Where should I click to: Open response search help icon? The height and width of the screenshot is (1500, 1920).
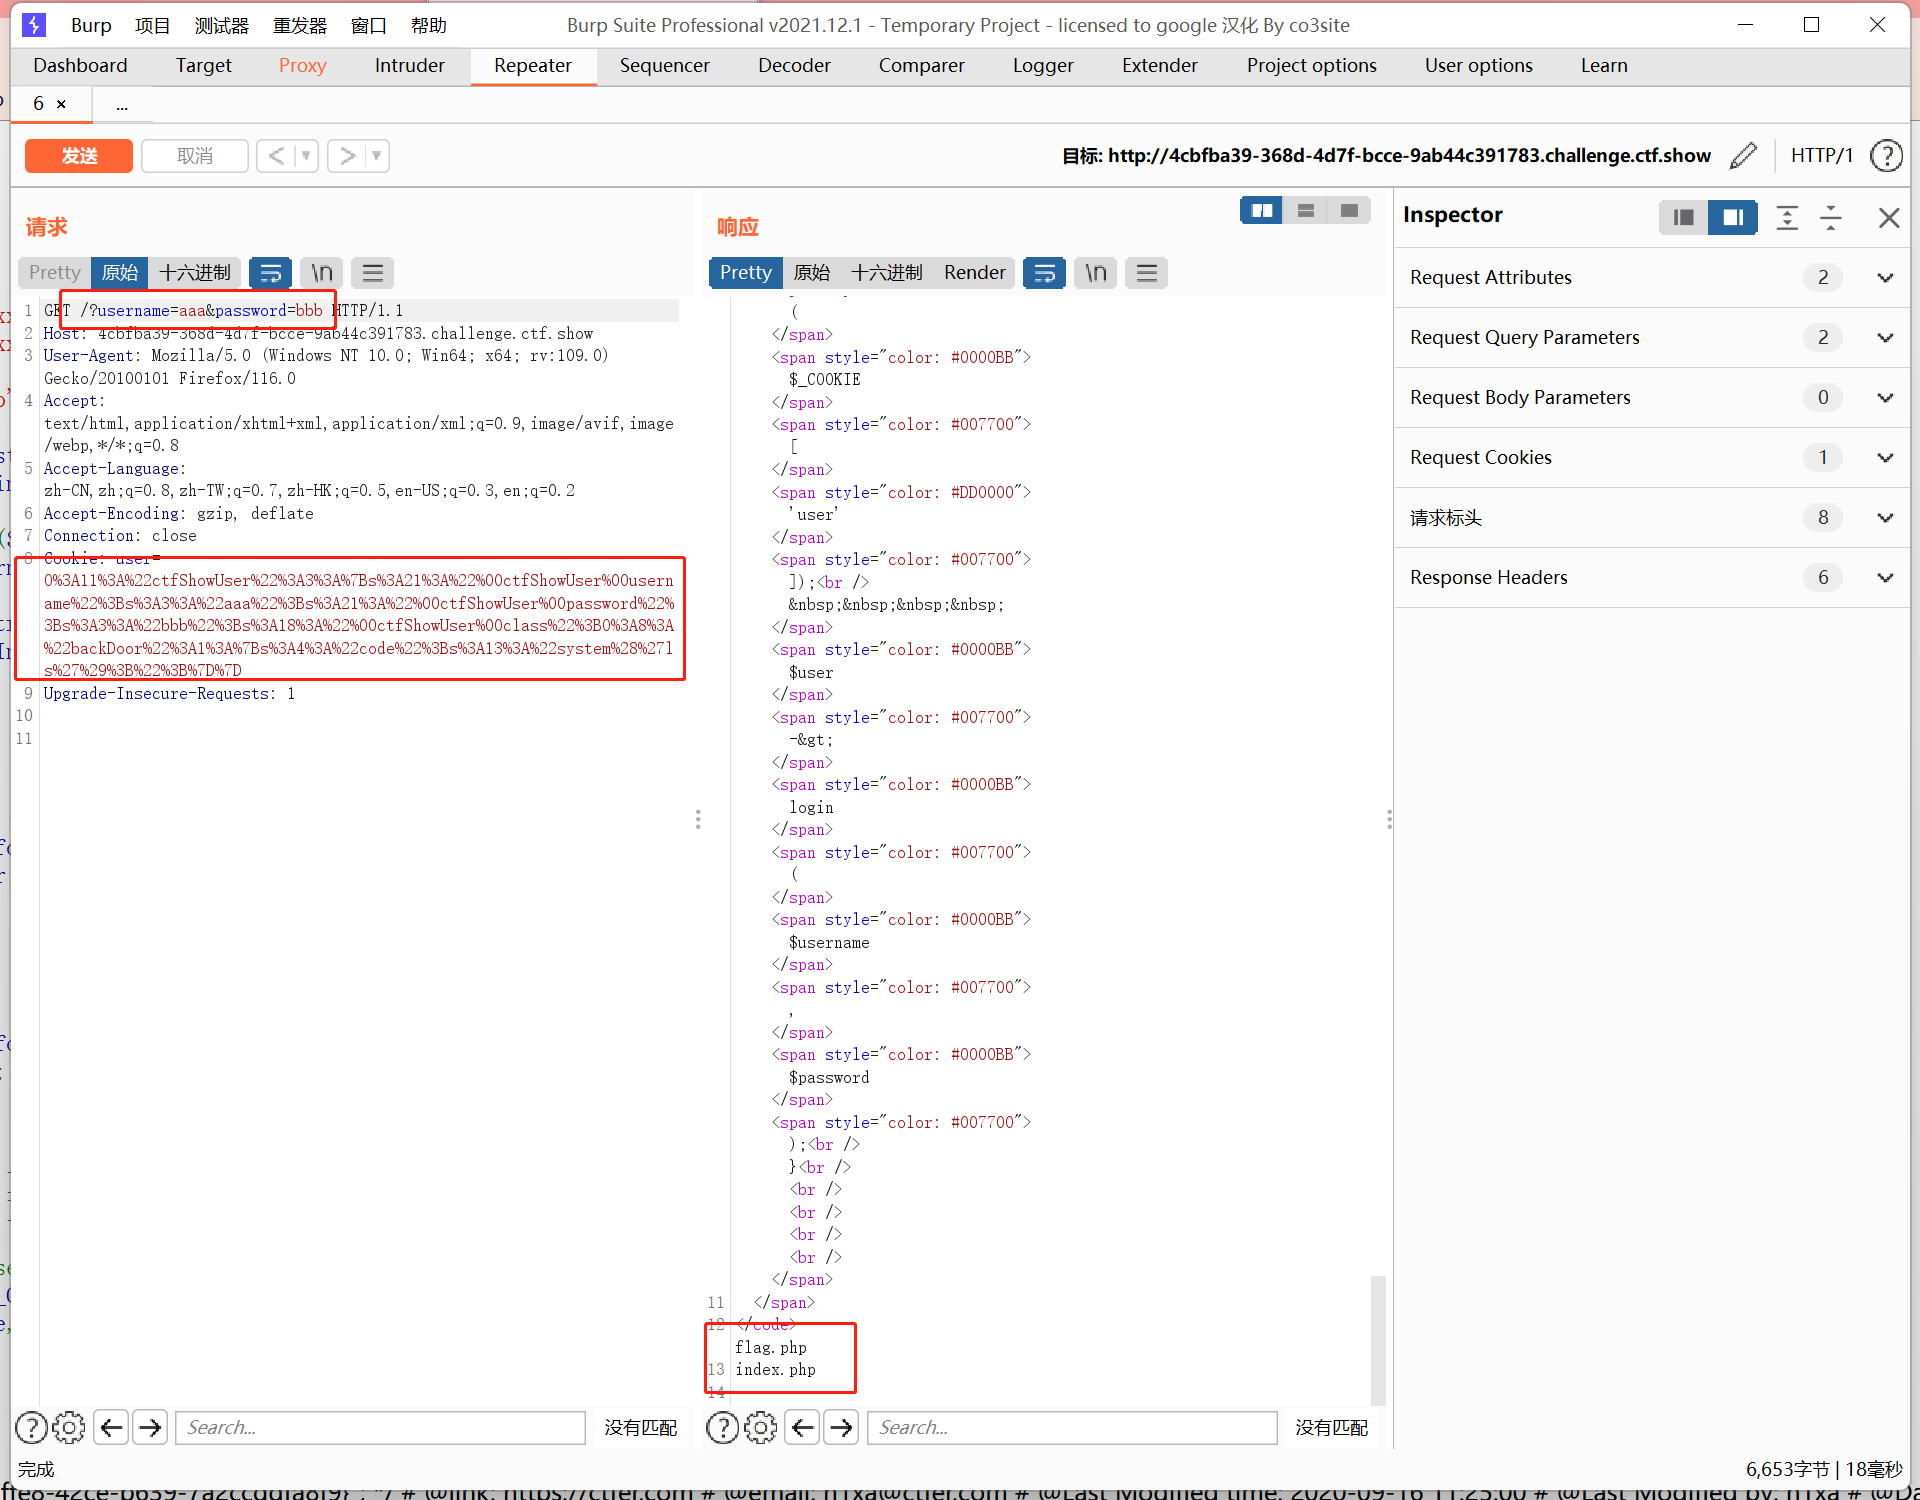pos(722,1428)
